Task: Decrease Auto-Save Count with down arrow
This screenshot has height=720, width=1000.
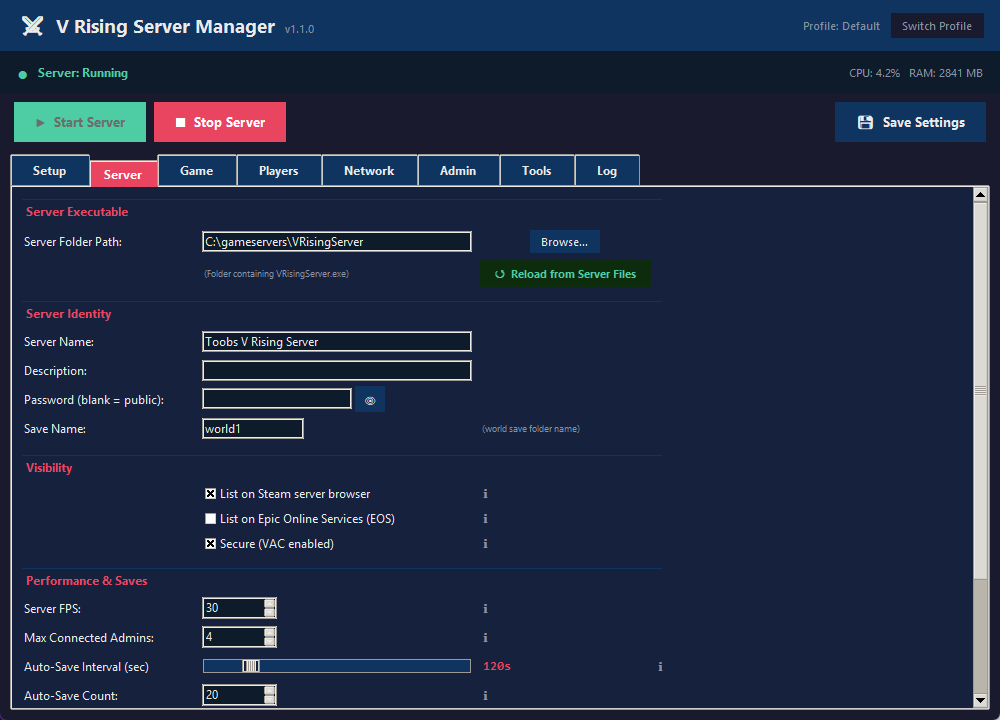Action: pyautogui.click(x=270, y=700)
